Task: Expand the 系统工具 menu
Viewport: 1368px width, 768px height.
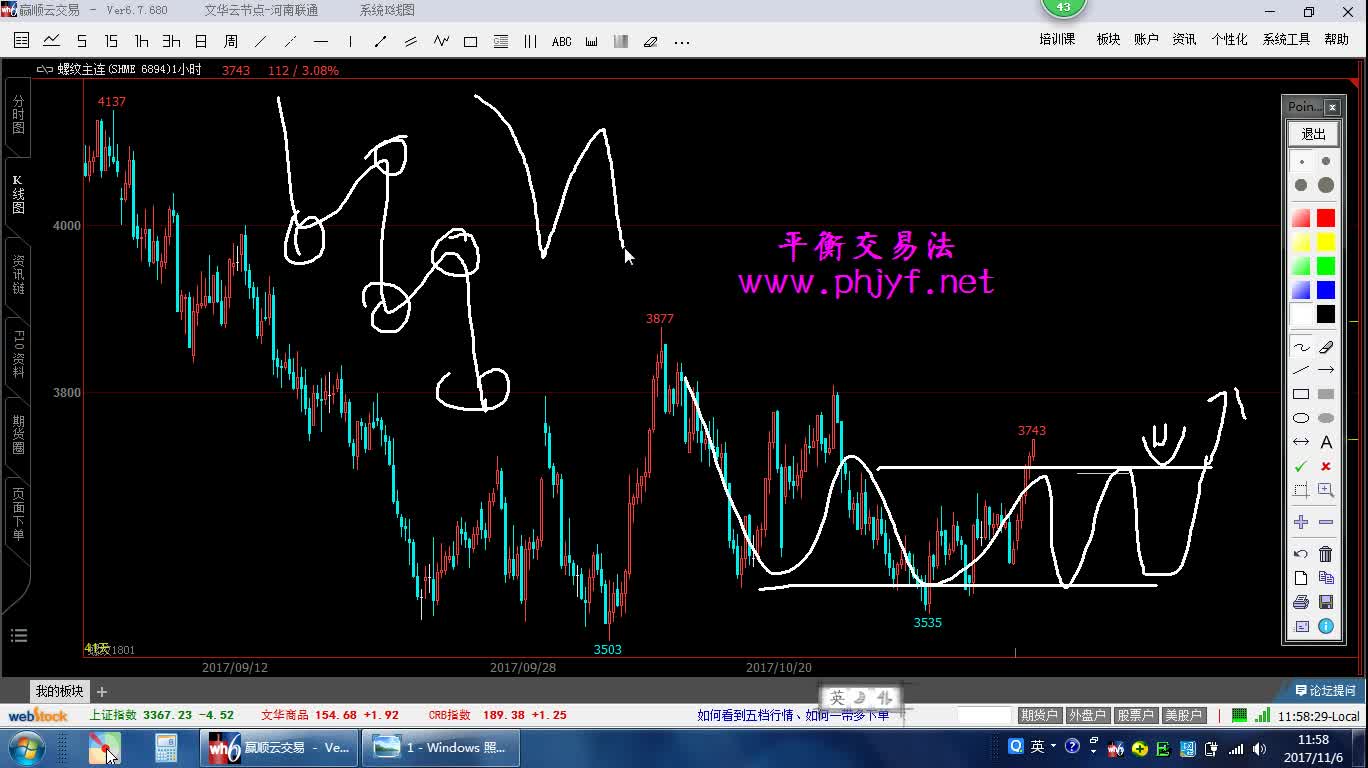Action: [x=1286, y=39]
